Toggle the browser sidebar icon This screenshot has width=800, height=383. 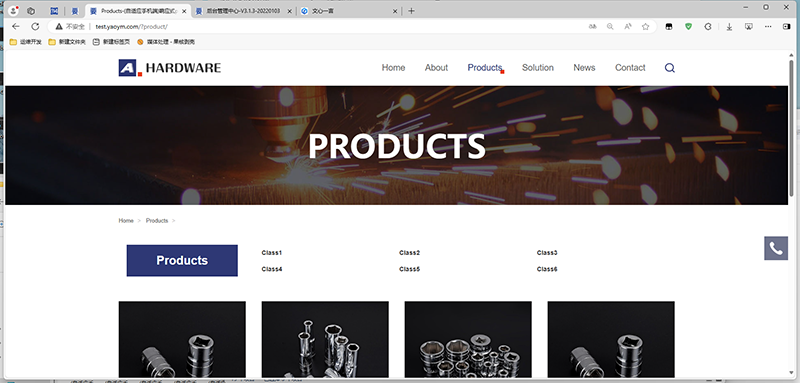tap(786, 27)
